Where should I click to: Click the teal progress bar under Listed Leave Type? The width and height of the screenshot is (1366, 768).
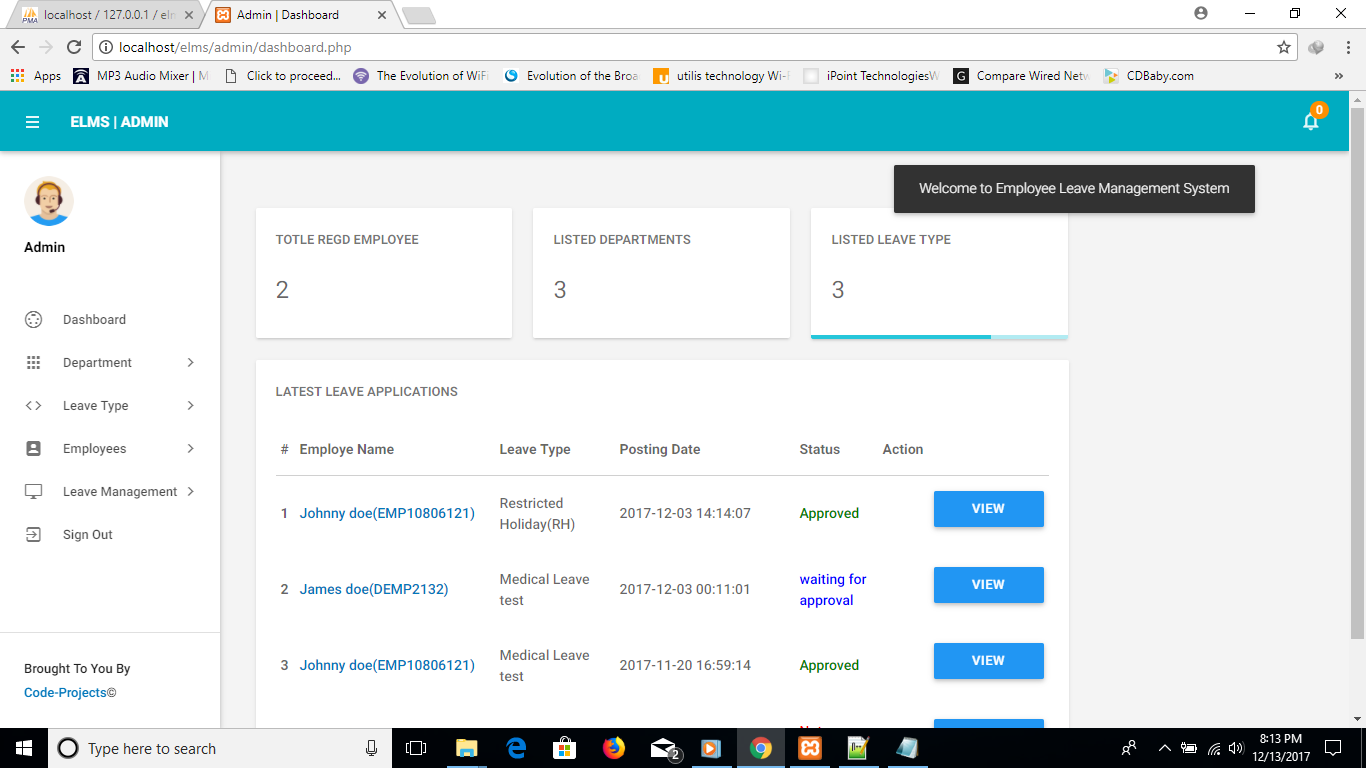pyautogui.click(x=900, y=338)
